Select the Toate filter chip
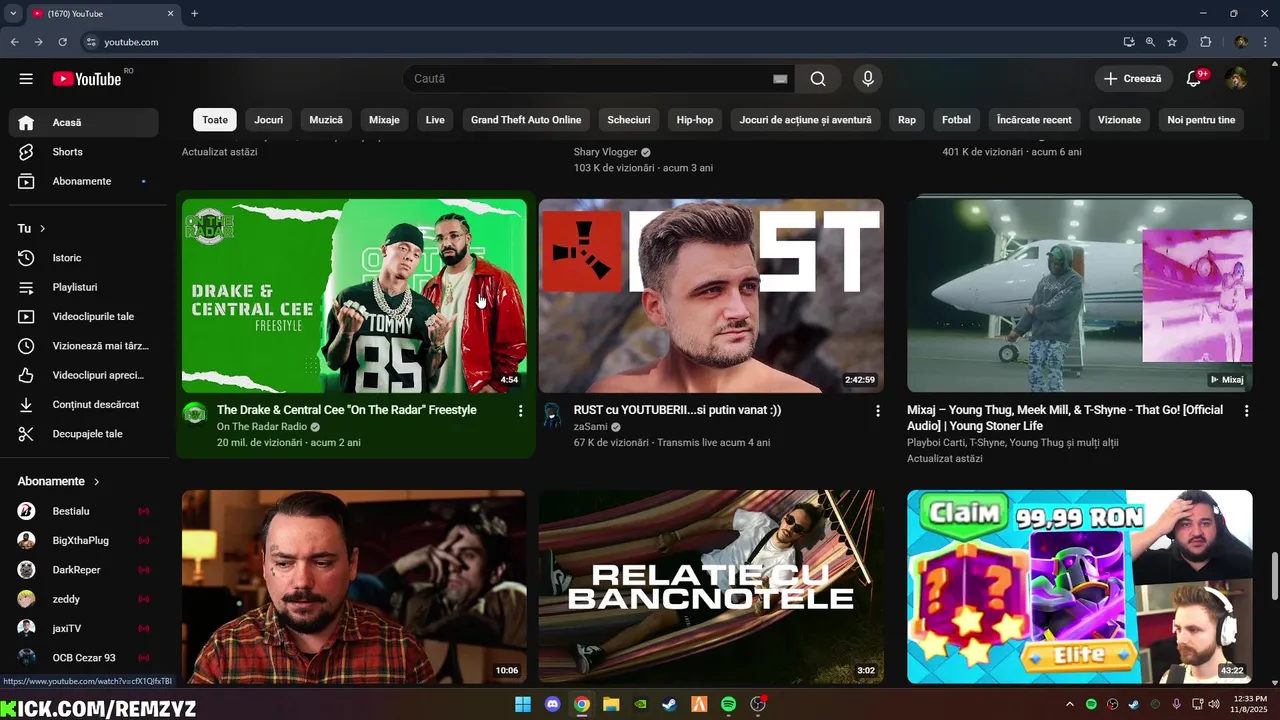 tap(215, 120)
